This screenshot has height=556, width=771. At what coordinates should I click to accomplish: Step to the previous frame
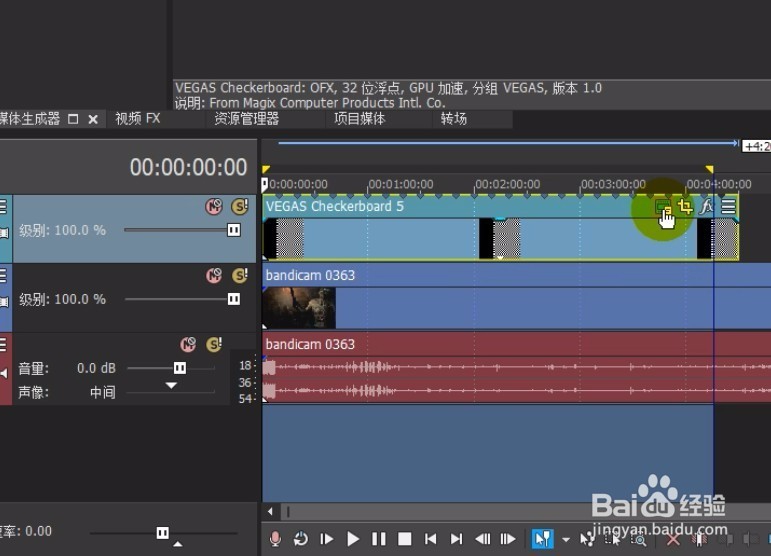[482, 539]
